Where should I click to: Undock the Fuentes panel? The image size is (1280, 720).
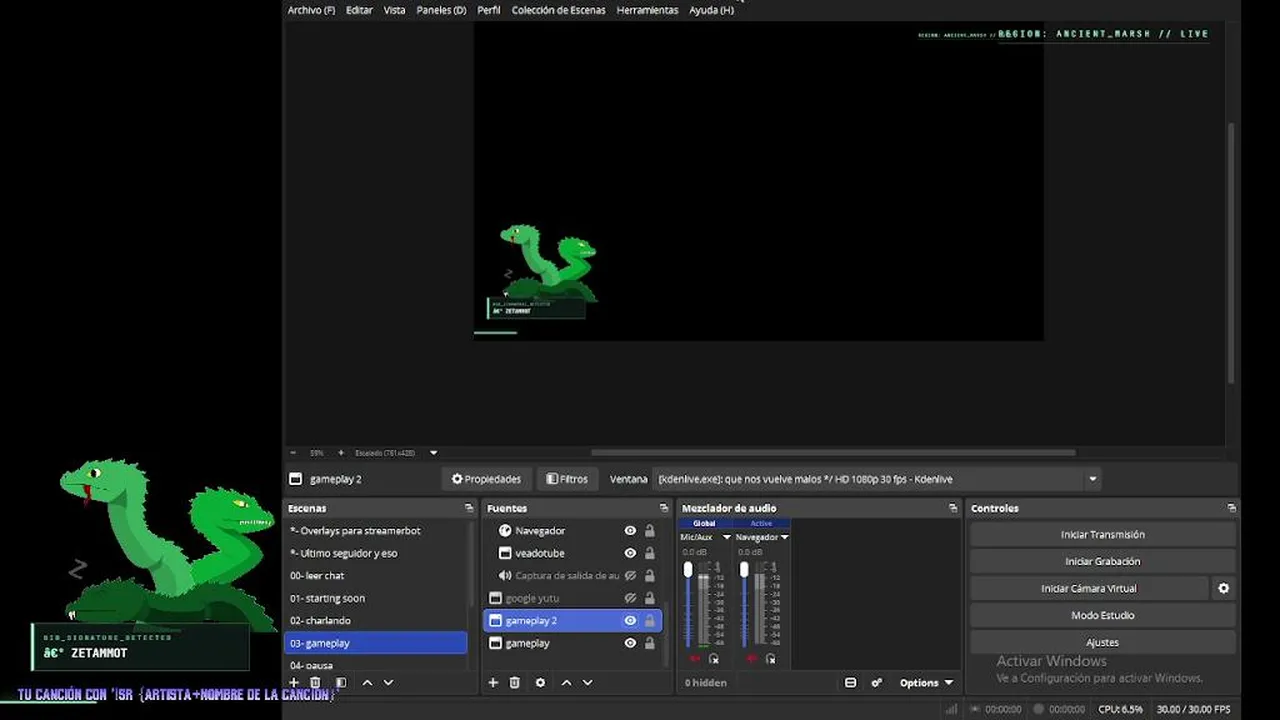pyautogui.click(x=664, y=508)
